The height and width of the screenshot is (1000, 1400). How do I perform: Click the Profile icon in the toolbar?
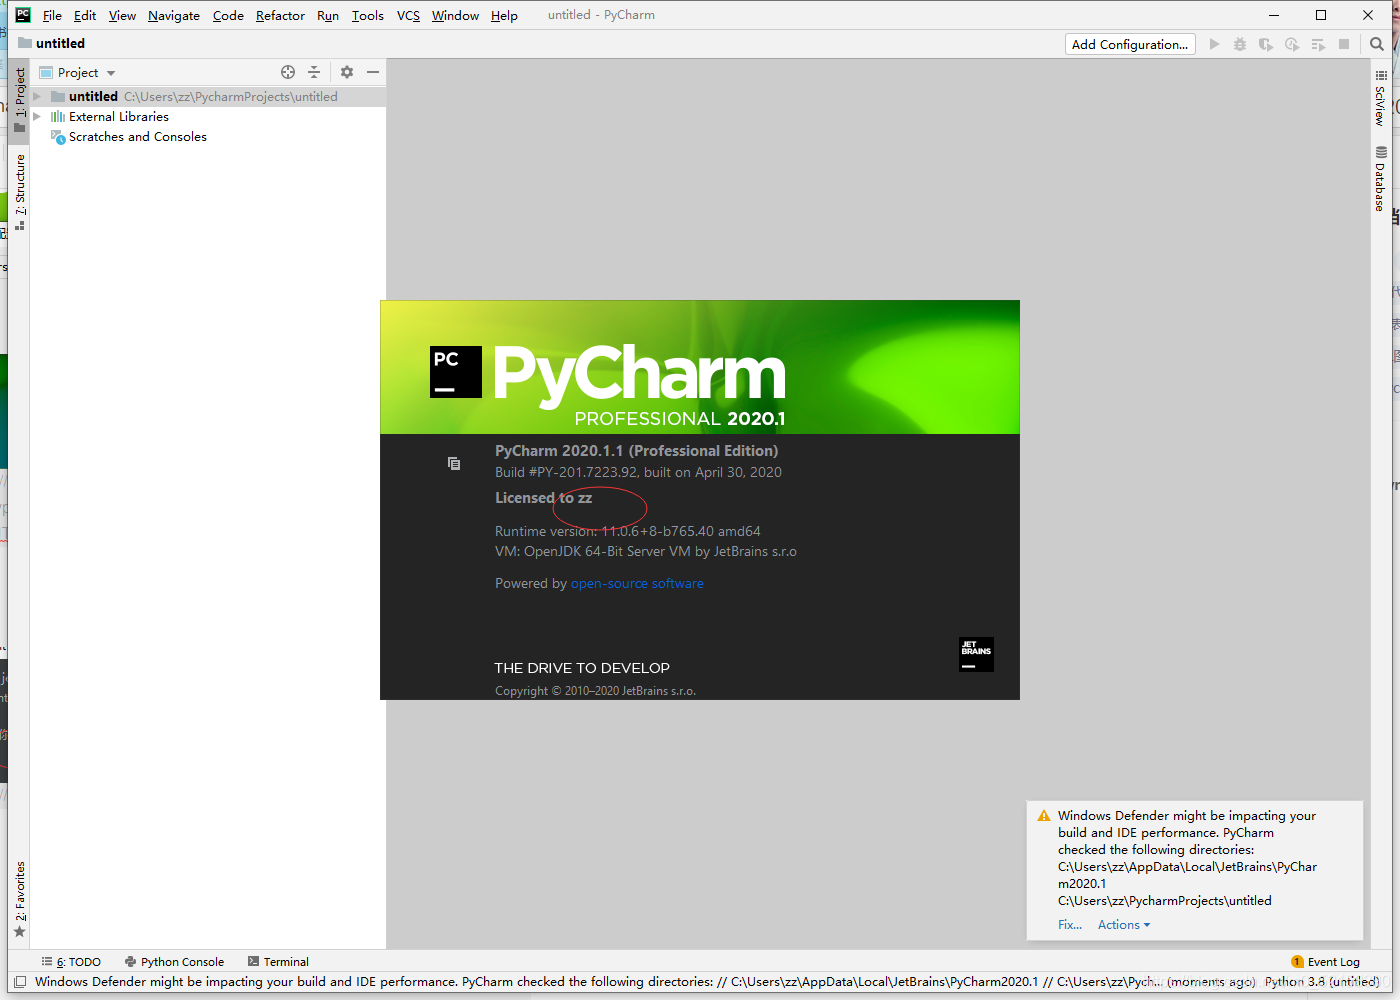click(1292, 44)
